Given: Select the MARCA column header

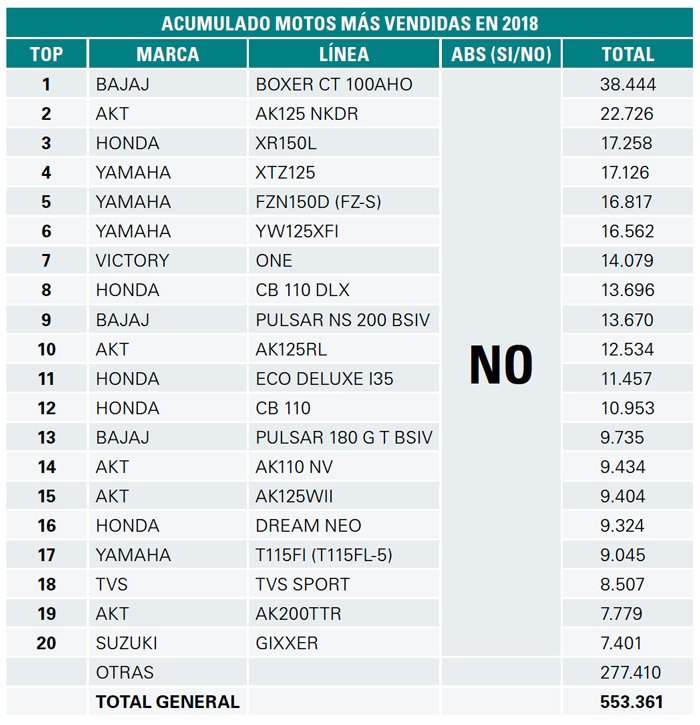Looking at the screenshot, I should click(x=168, y=54).
